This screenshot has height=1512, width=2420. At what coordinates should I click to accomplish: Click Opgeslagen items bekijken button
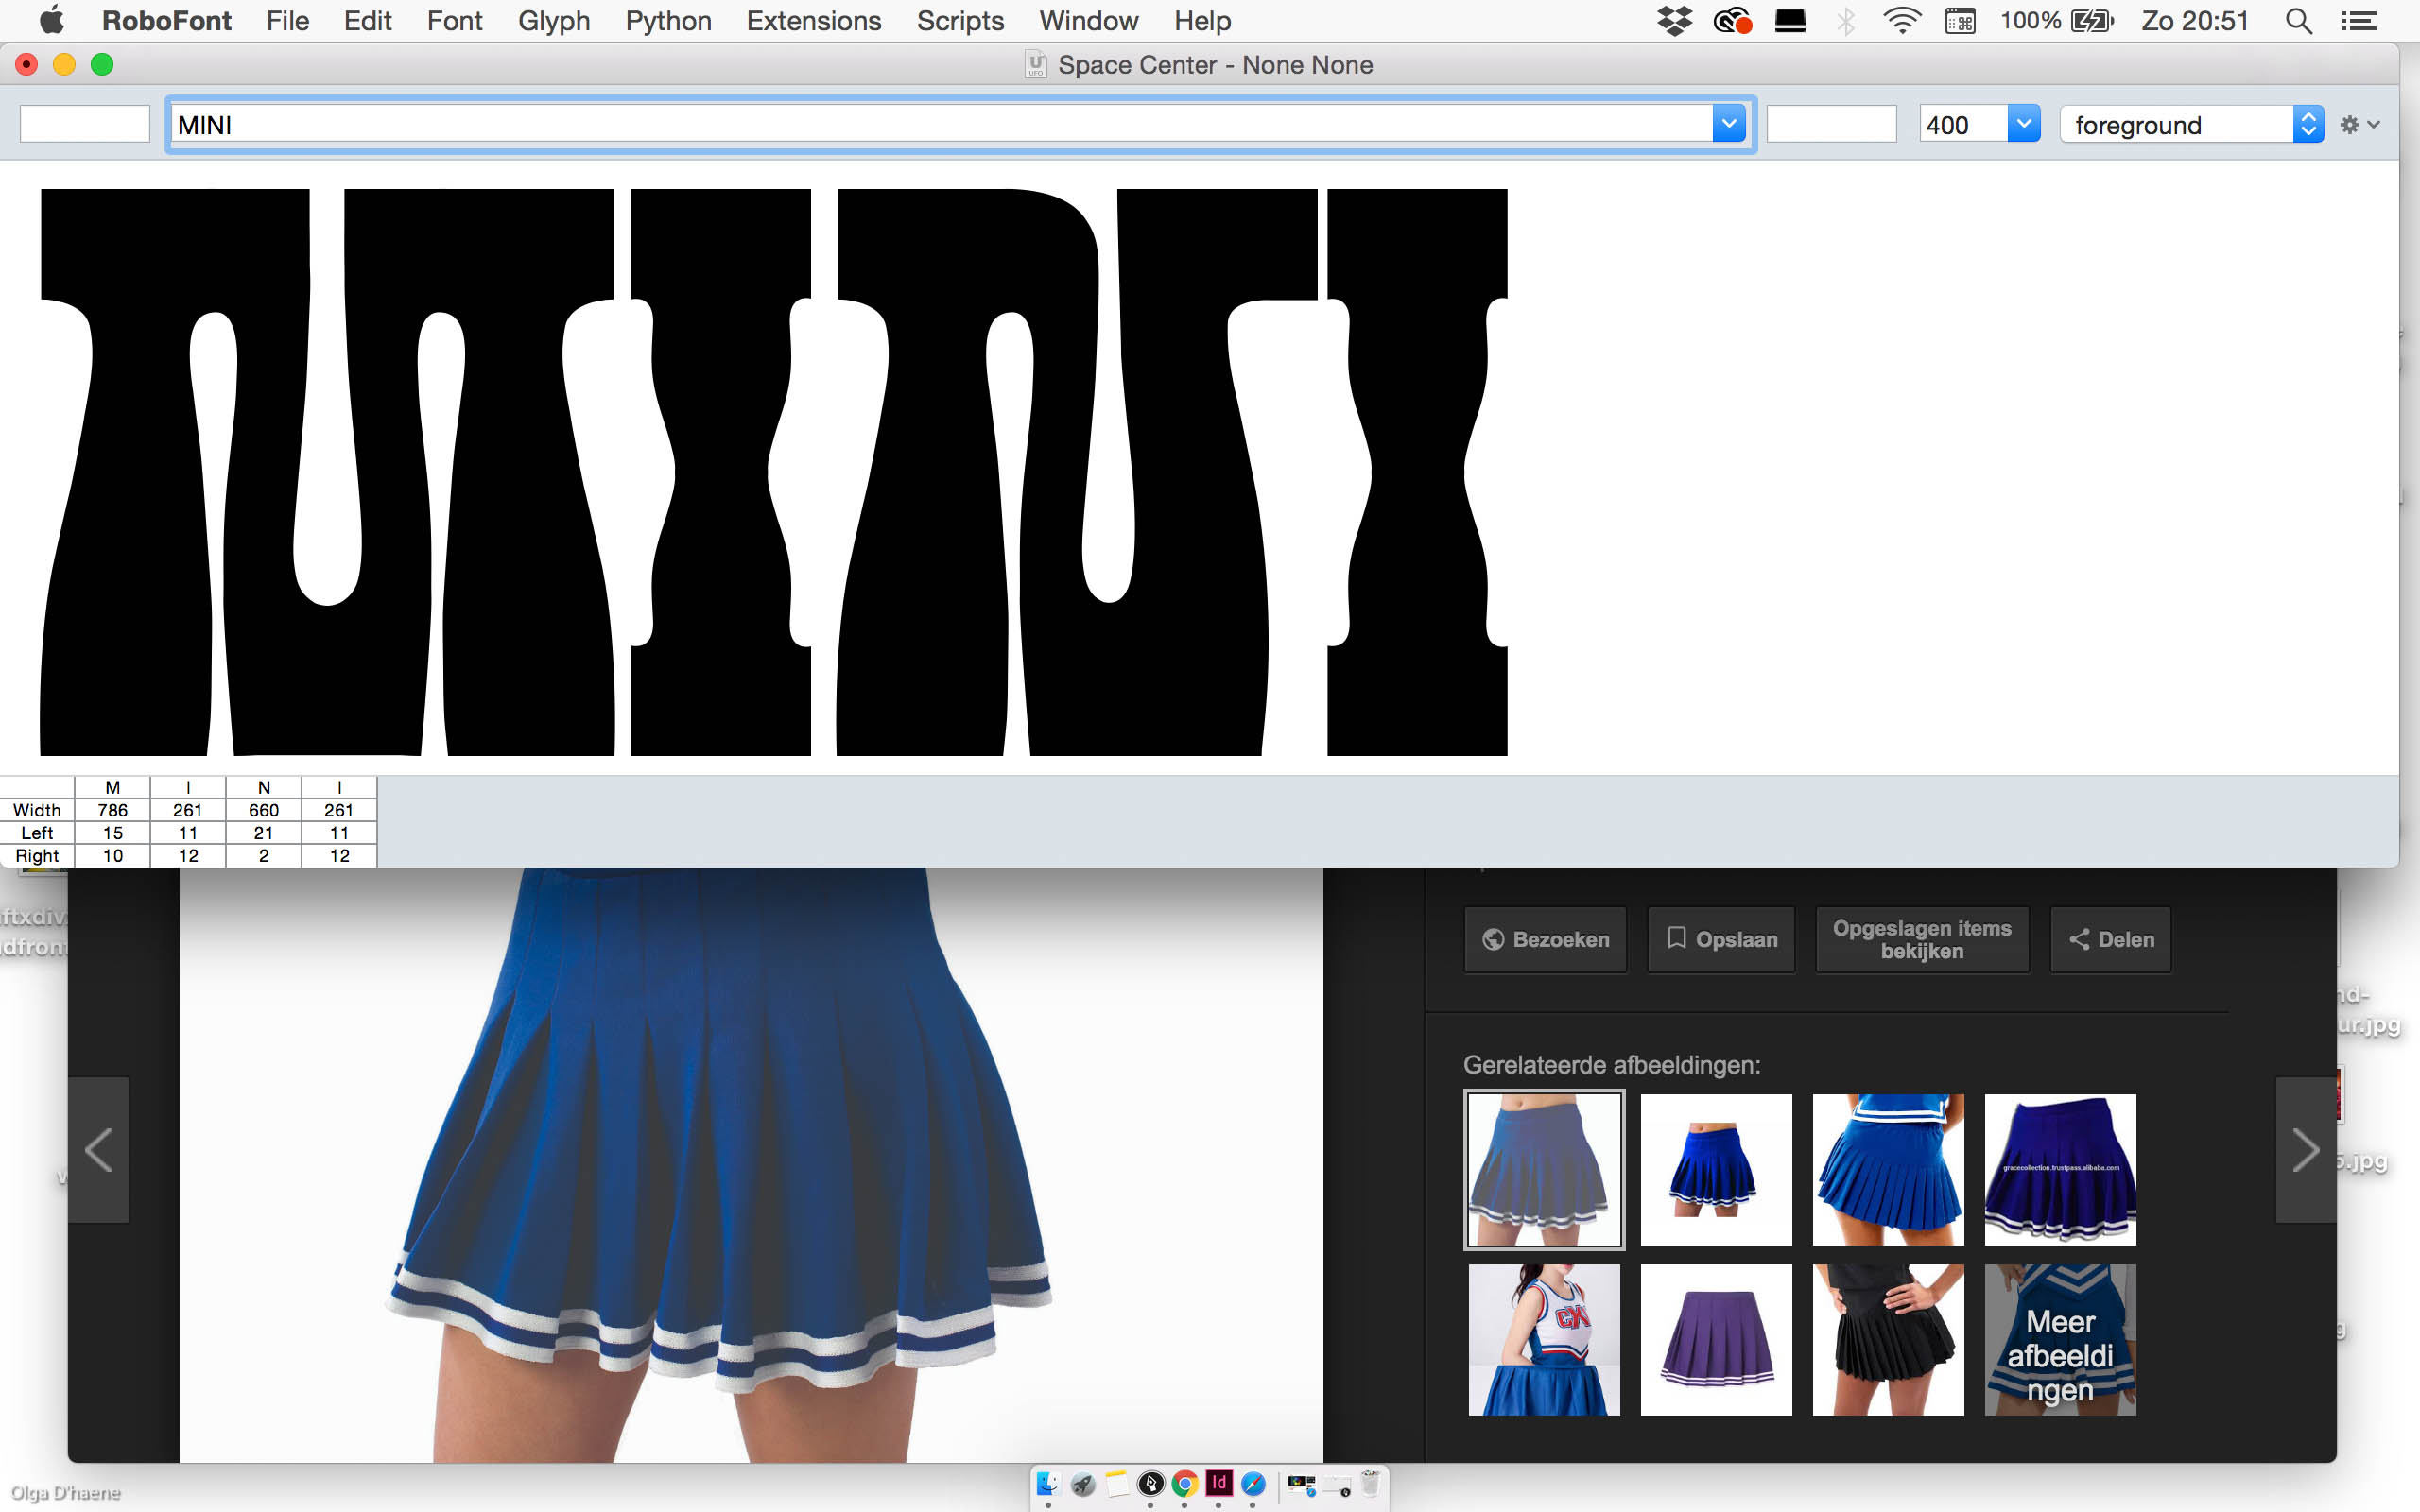(1922, 939)
